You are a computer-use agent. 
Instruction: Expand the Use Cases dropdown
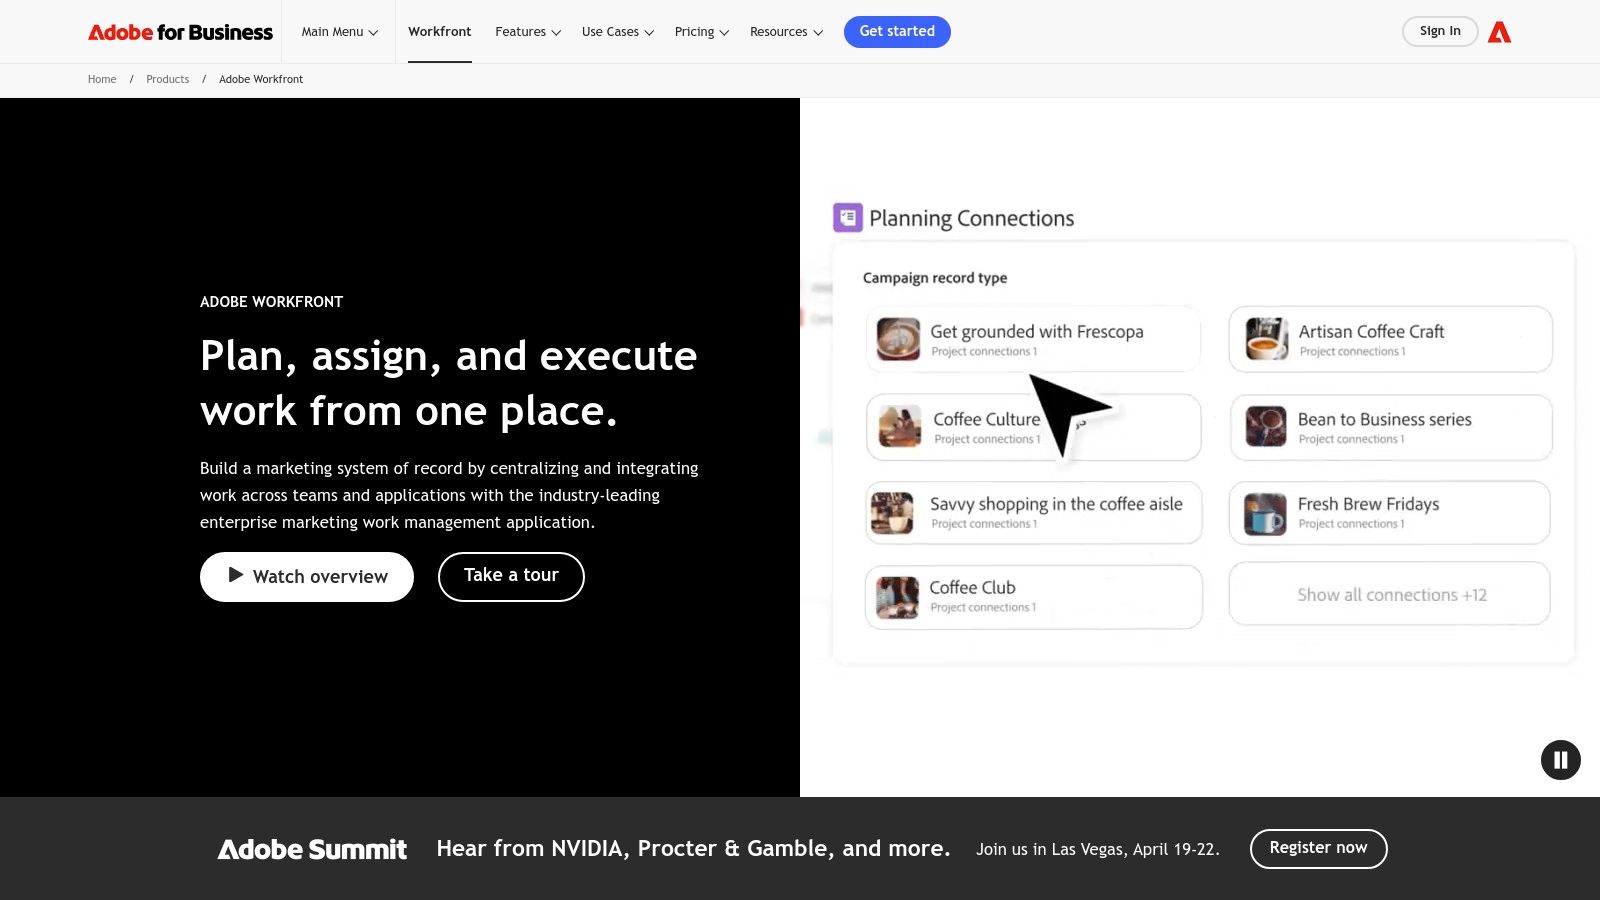(616, 31)
